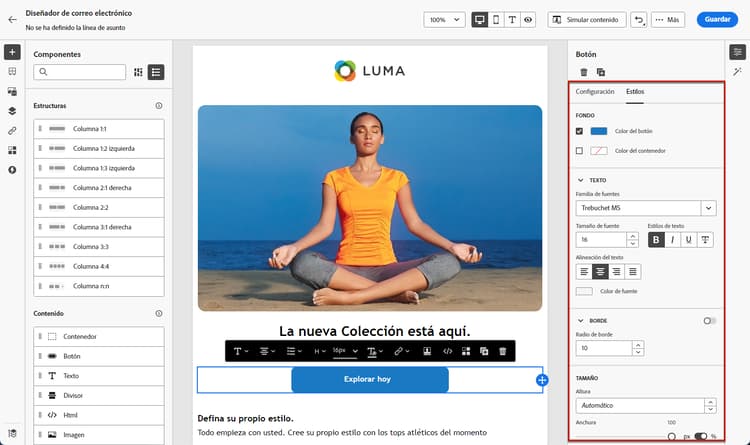The image size is (750, 445).
Task: Click Radio de borde input showing 10
Action: [x=604, y=348]
